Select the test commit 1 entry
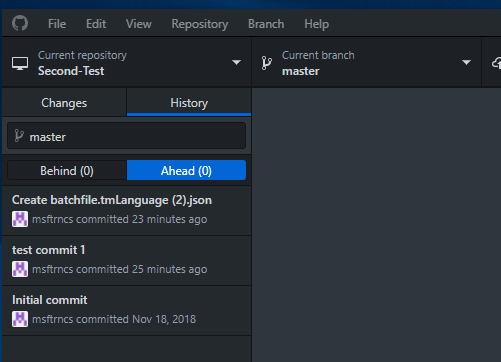501x362 pixels. click(x=127, y=261)
